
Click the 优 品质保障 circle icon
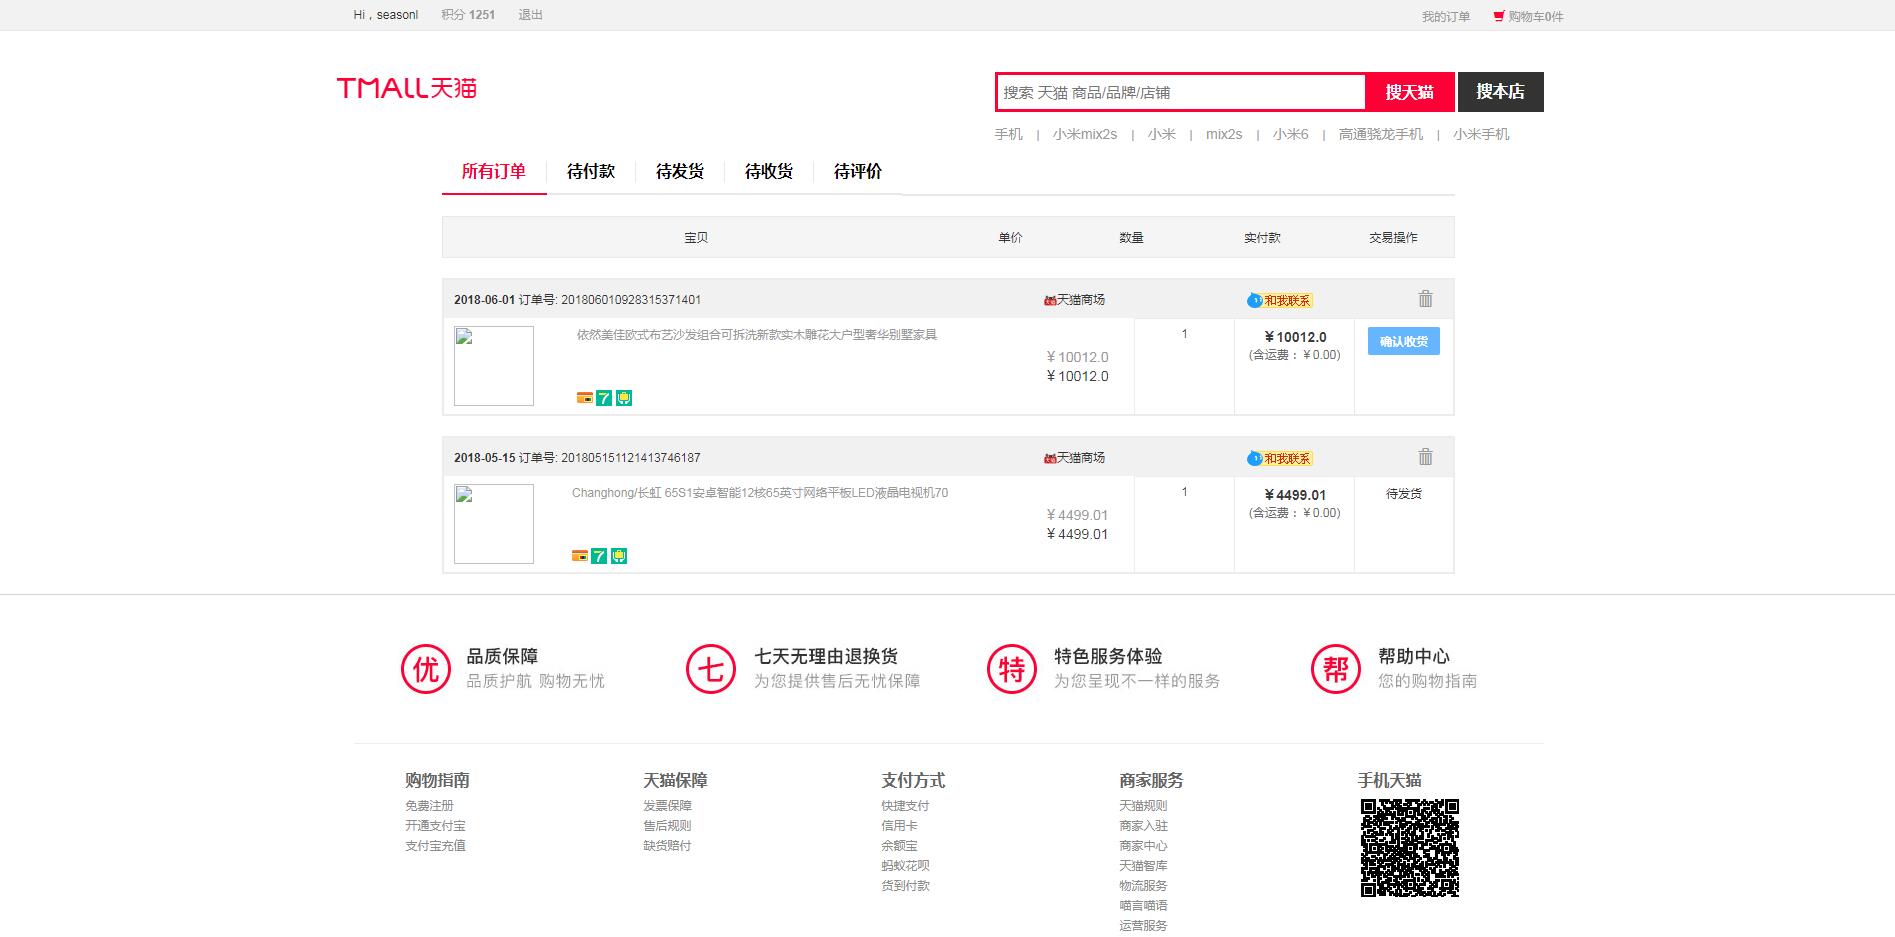point(426,669)
